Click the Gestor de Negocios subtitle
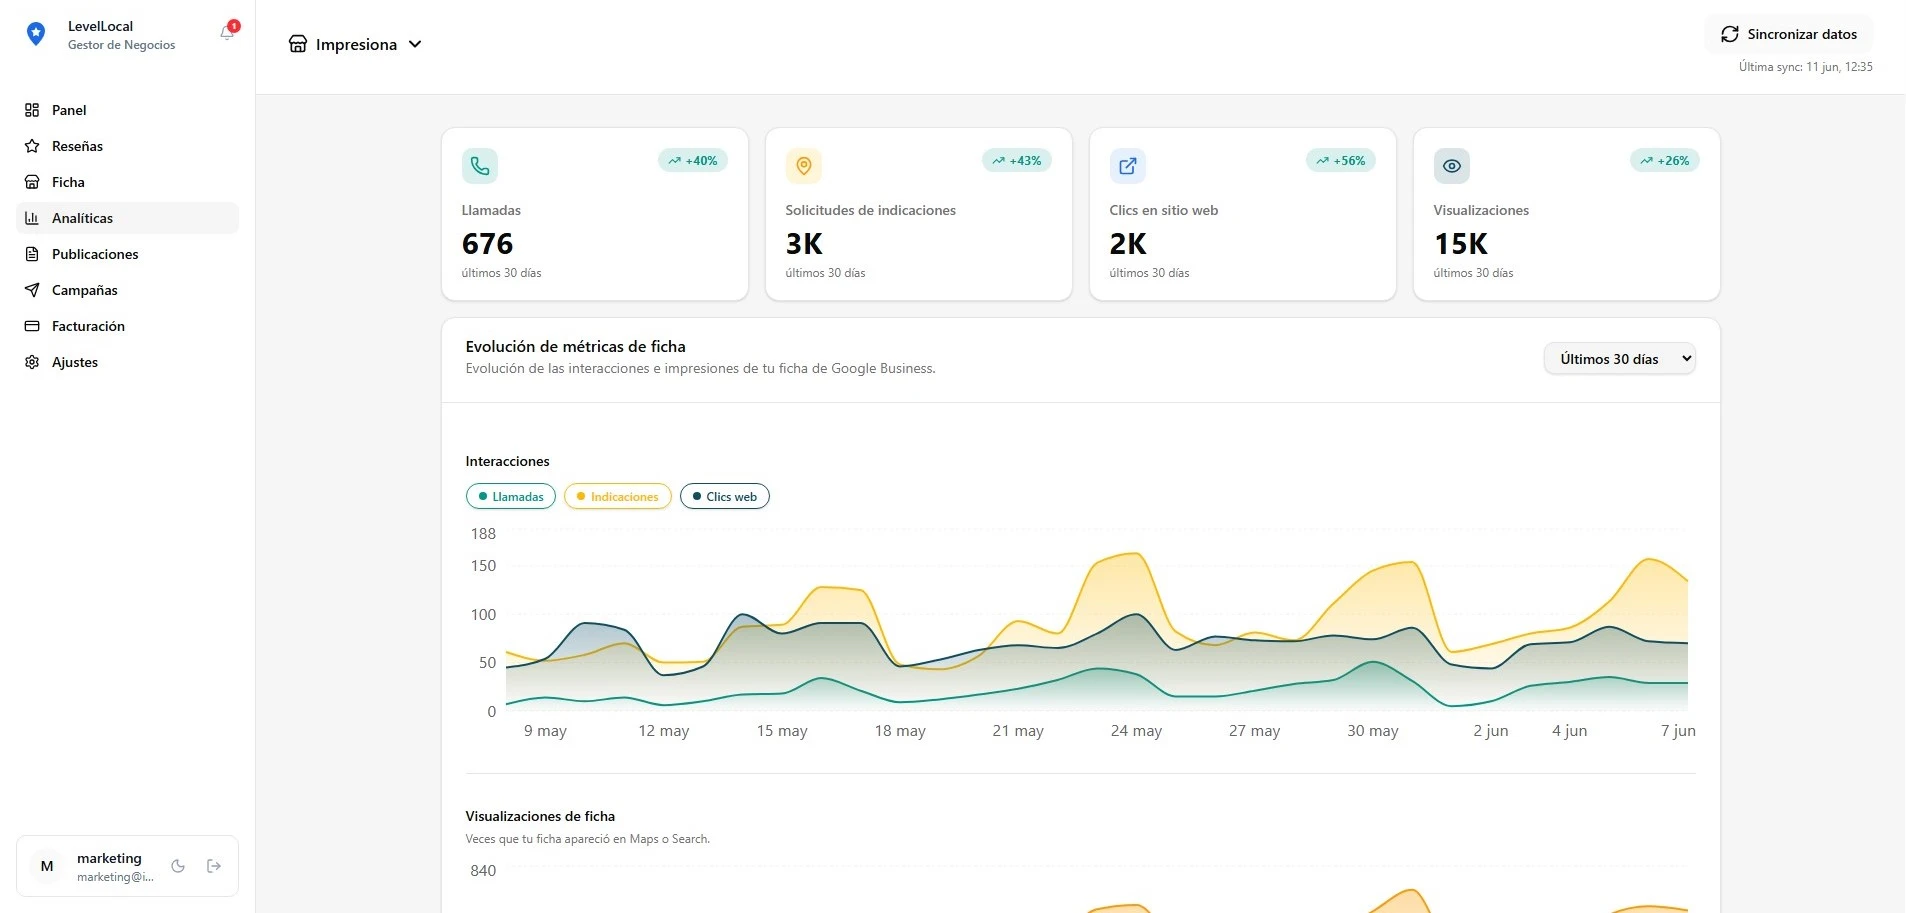The width and height of the screenshot is (1906, 913). (121, 45)
